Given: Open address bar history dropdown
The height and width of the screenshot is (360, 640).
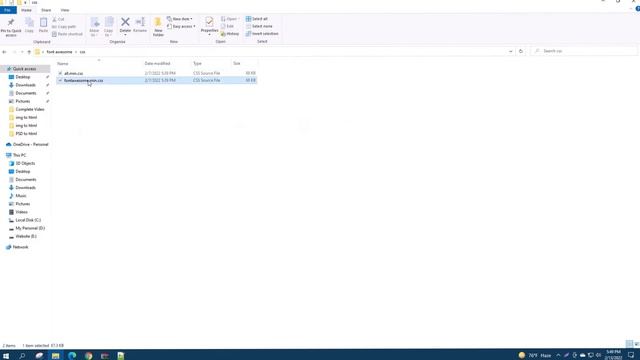Looking at the screenshot, I should (511, 51).
